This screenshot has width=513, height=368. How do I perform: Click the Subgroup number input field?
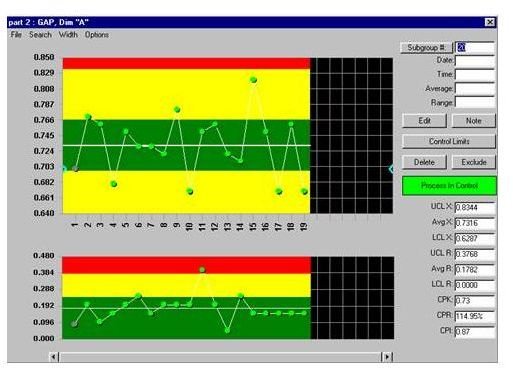coord(475,48)
